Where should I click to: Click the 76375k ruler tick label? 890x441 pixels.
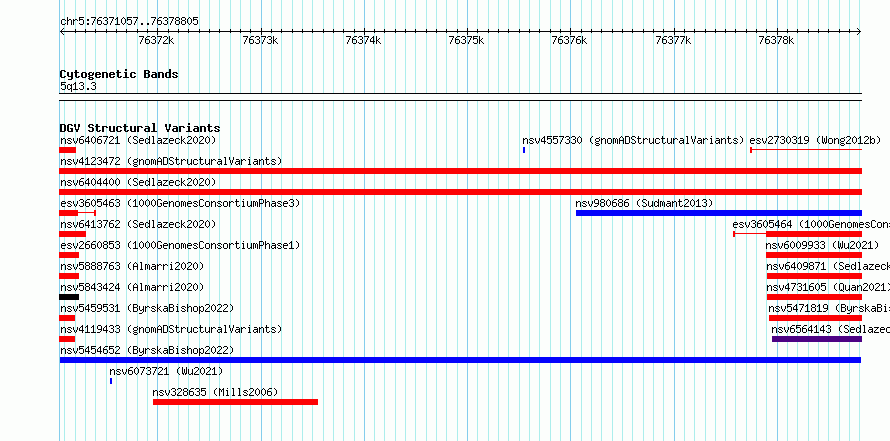[x=467, y=40]
